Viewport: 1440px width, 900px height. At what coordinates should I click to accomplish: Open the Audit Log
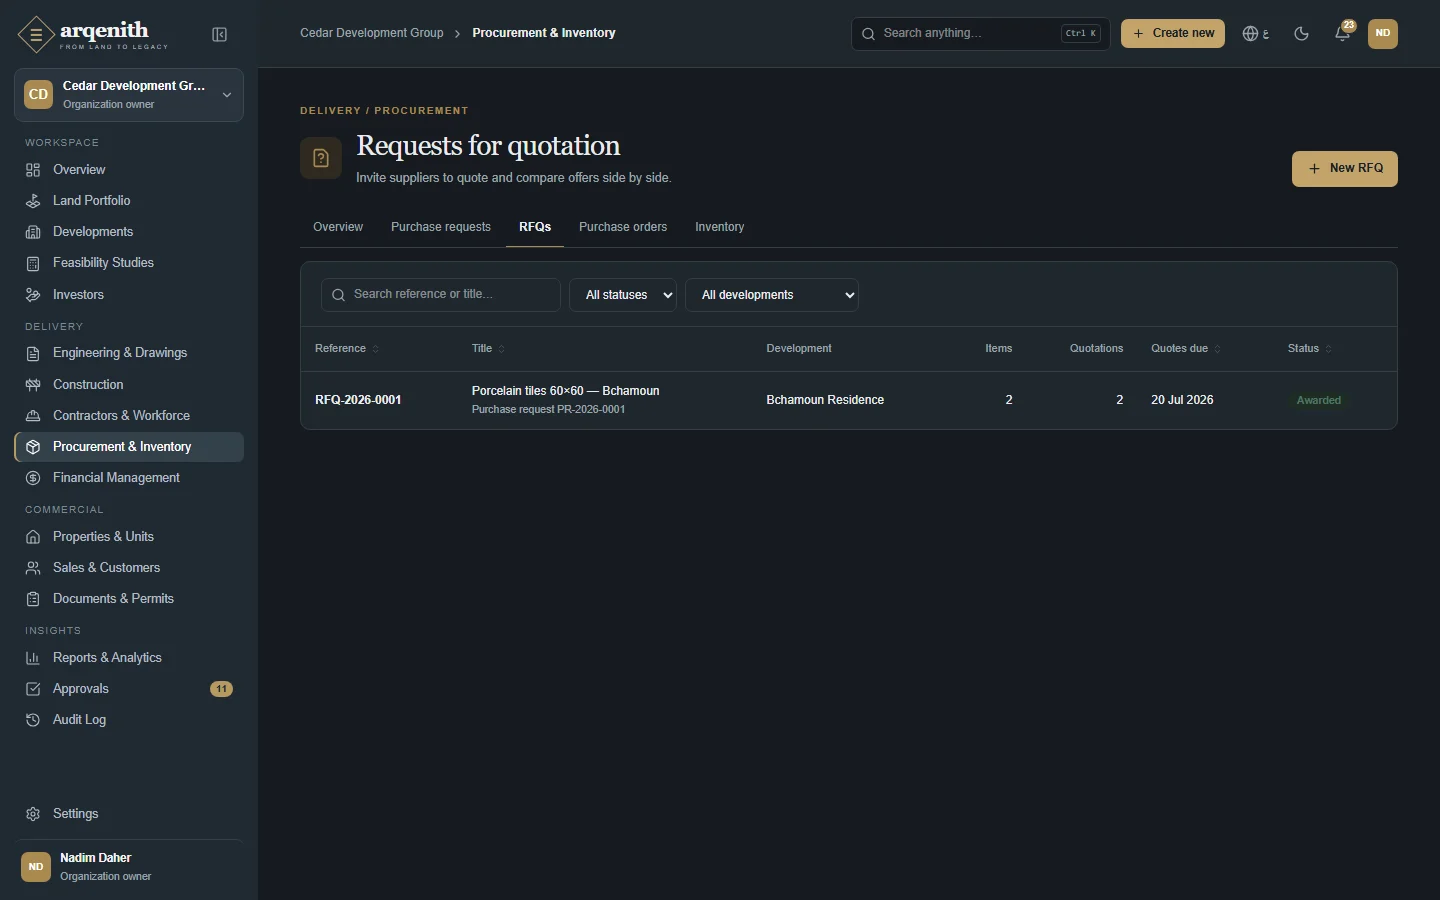pos(129,719)
